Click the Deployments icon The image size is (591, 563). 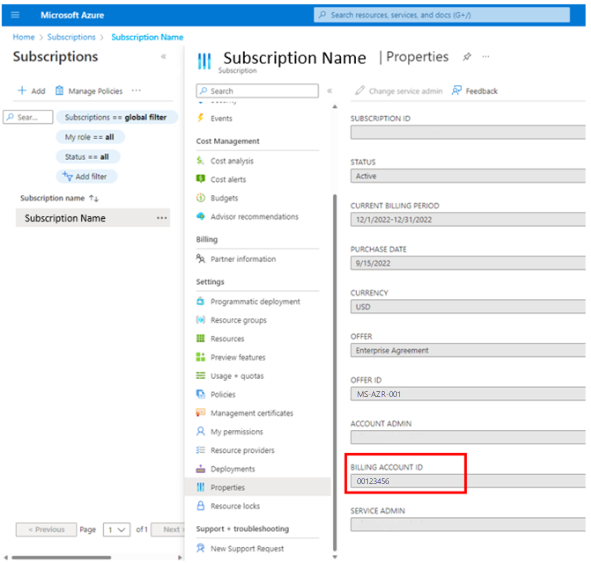[x=201, y=468]
